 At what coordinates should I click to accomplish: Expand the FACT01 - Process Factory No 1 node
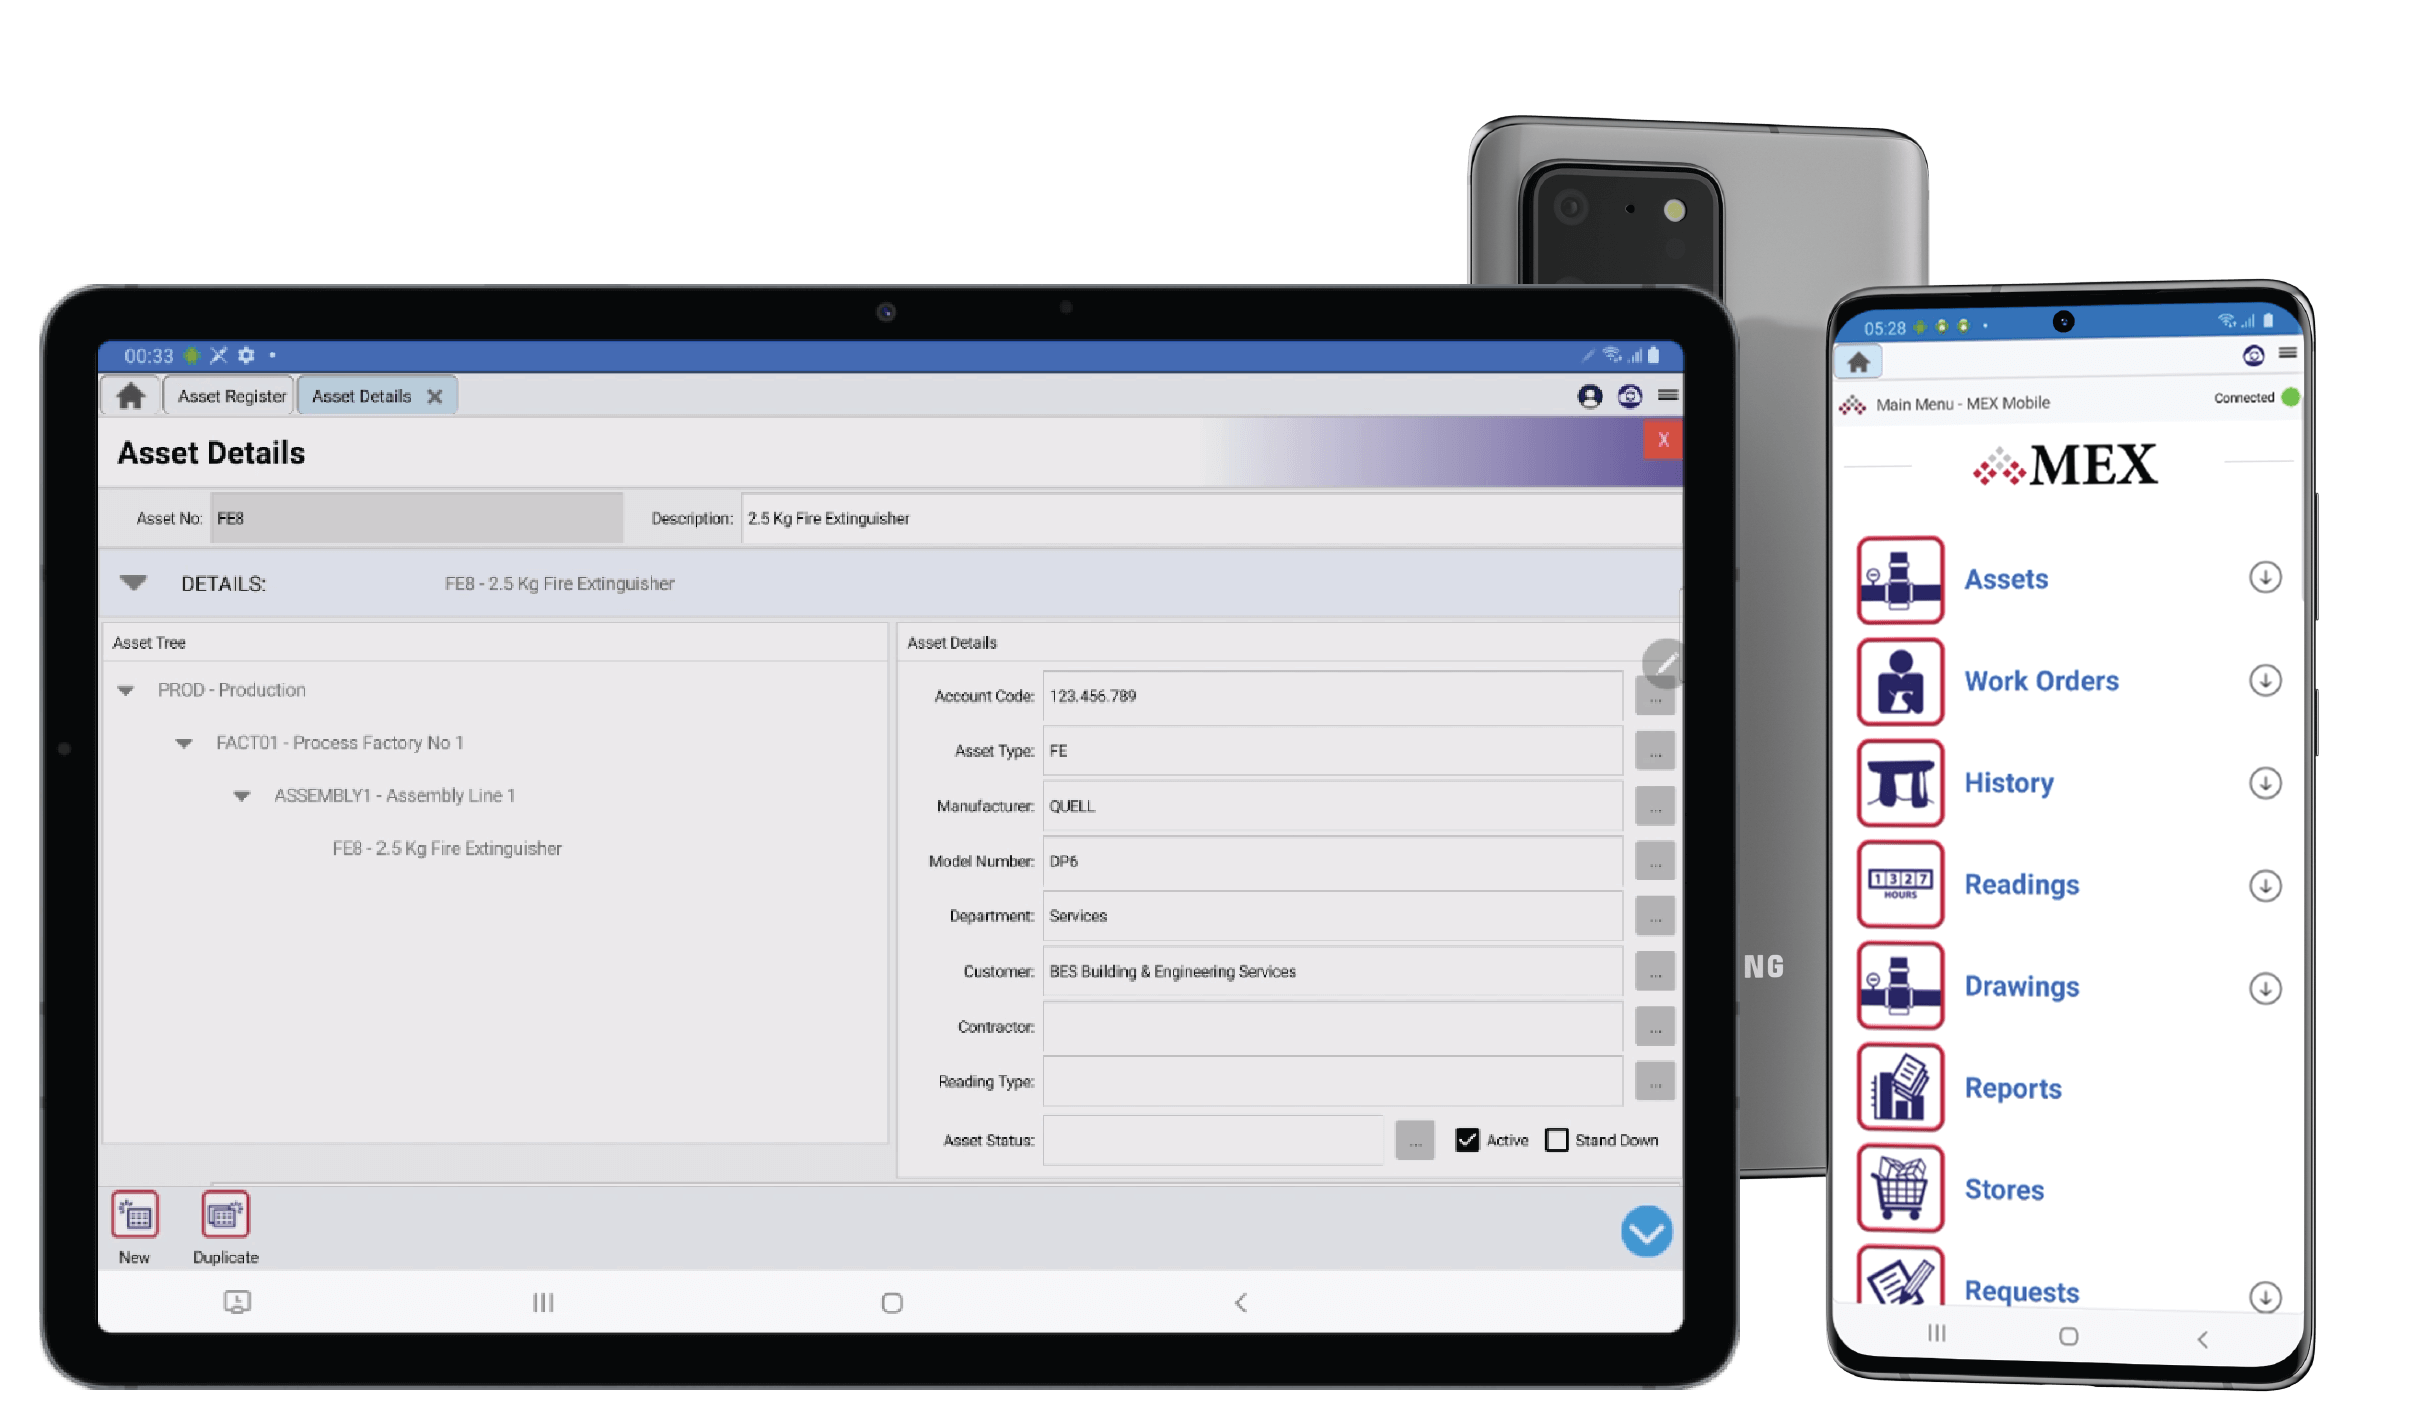(185, 741)
